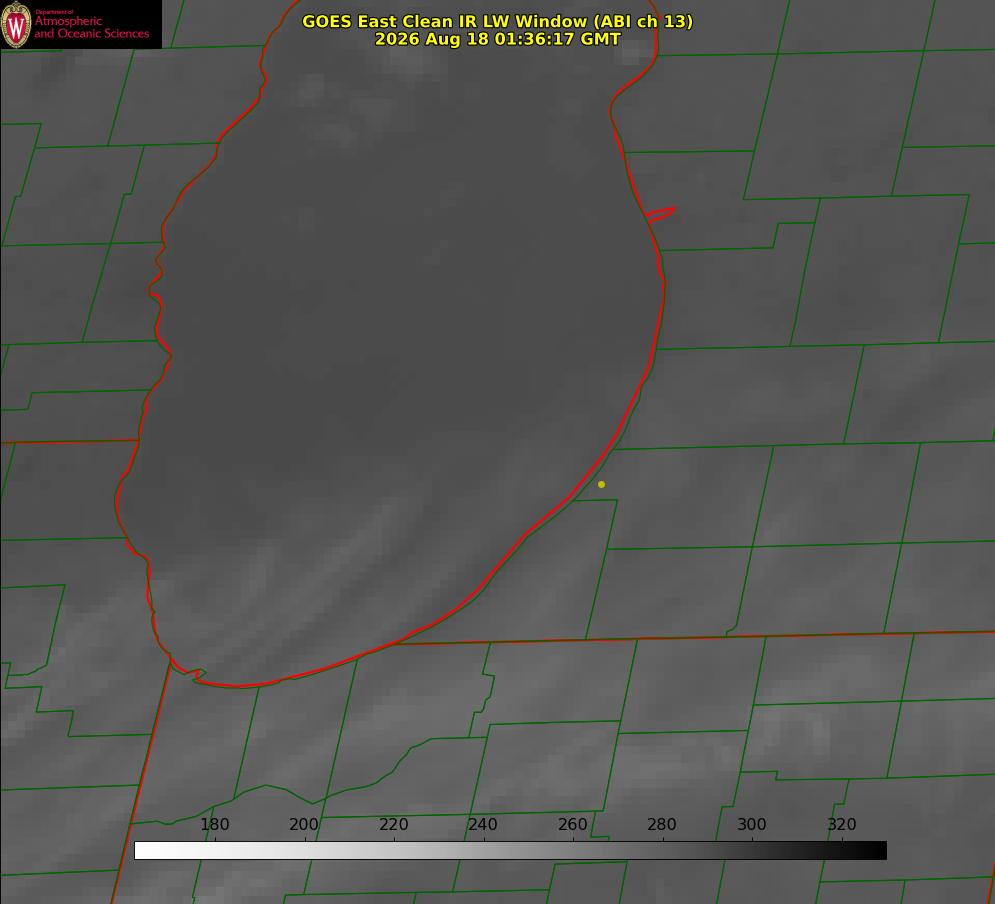Click the white end of the colorbar

click(x=141, y=851)
